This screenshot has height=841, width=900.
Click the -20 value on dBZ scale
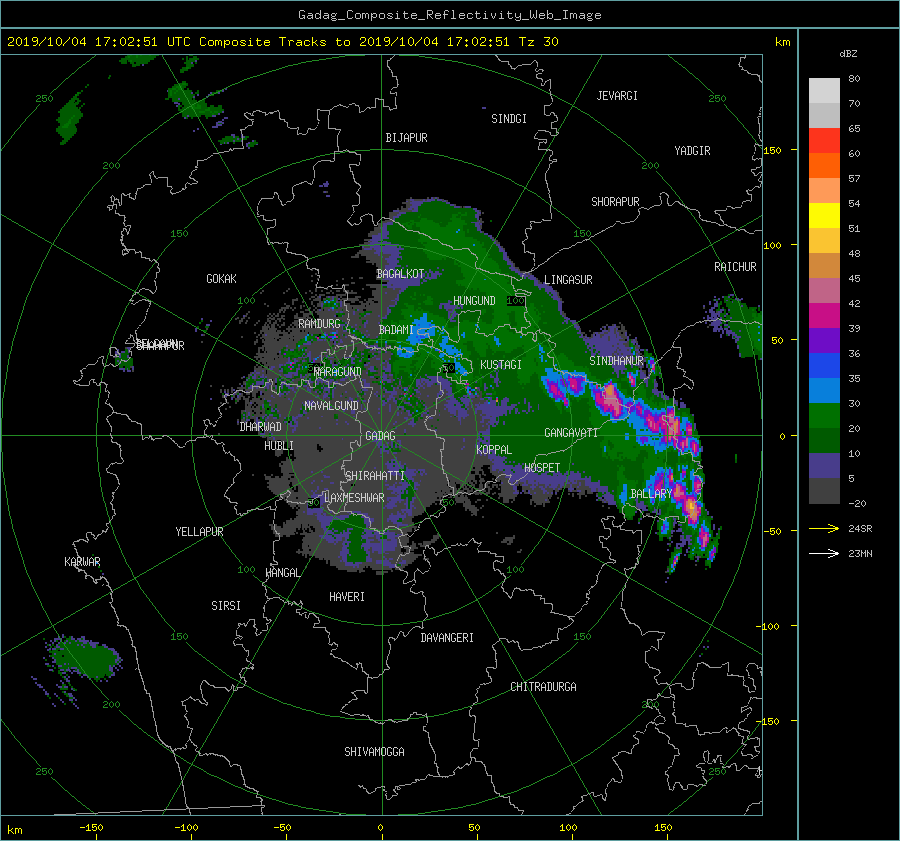coord(857,503)
